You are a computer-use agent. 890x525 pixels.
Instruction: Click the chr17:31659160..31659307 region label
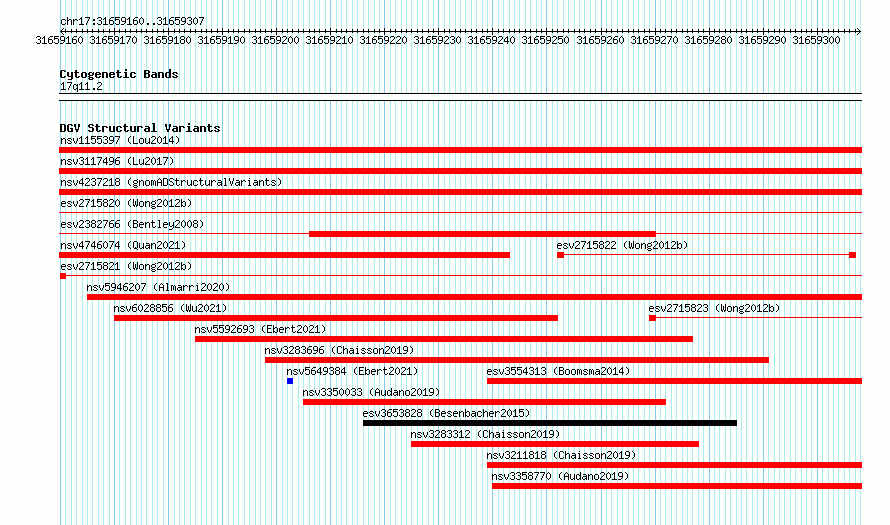coord(132,21)
